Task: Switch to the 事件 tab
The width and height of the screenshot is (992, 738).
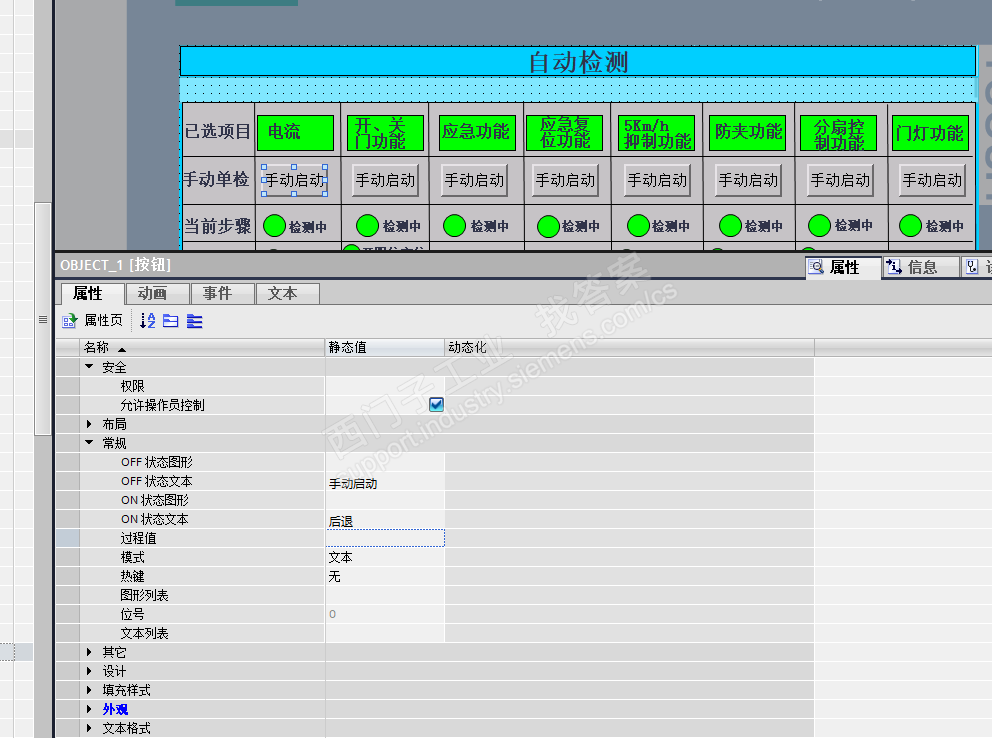Action: [223, 293]
